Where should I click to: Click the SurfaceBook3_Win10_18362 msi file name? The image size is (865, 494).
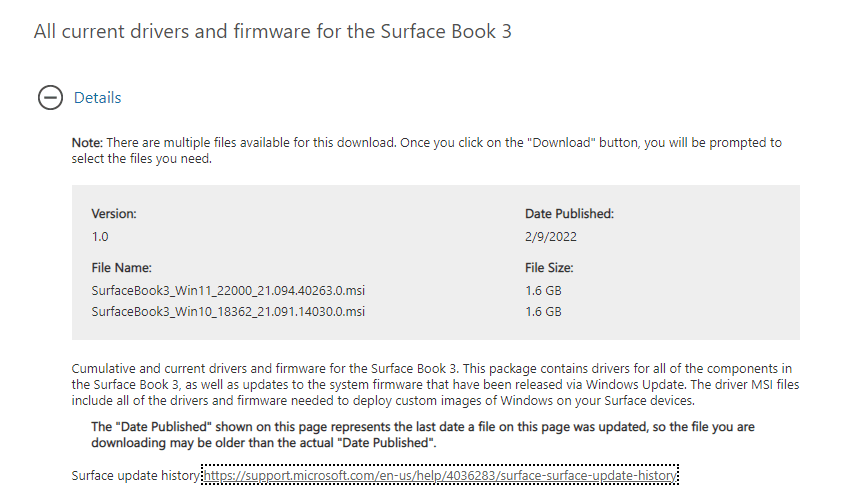tap(228, 311)
